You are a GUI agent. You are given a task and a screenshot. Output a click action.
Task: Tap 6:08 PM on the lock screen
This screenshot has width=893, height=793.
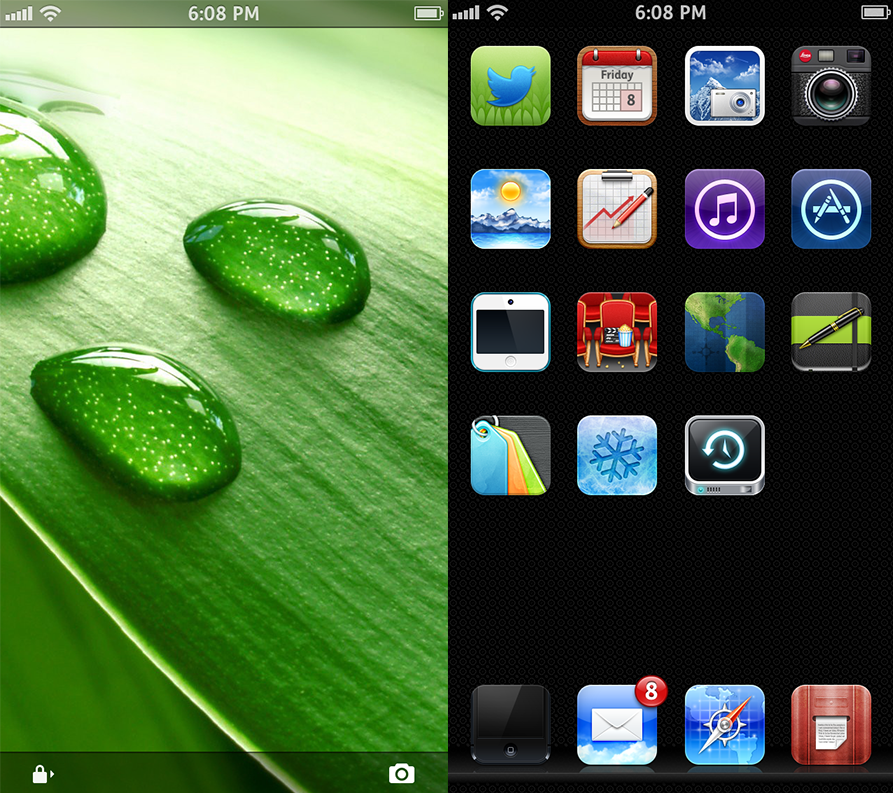[x=224, y=14]
